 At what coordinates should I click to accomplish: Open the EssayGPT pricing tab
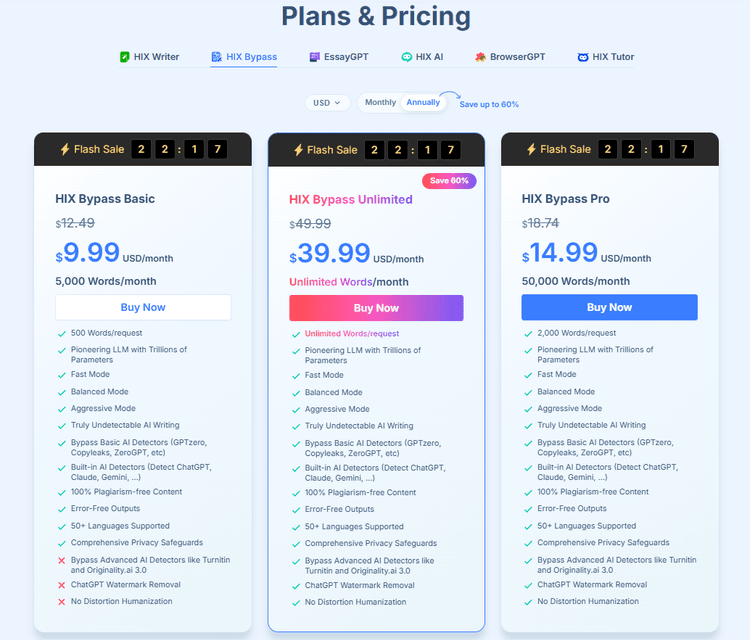tap(345, 57)
